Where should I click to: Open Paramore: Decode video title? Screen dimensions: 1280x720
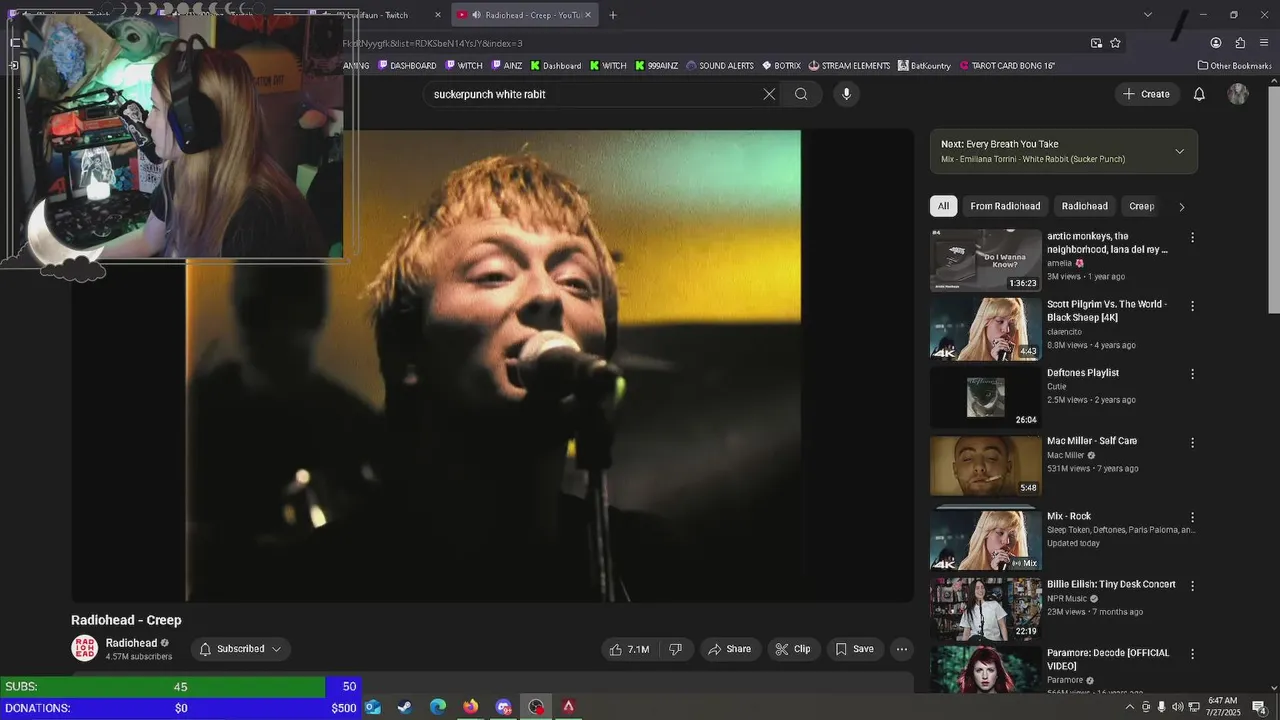tap(1108, 659)
